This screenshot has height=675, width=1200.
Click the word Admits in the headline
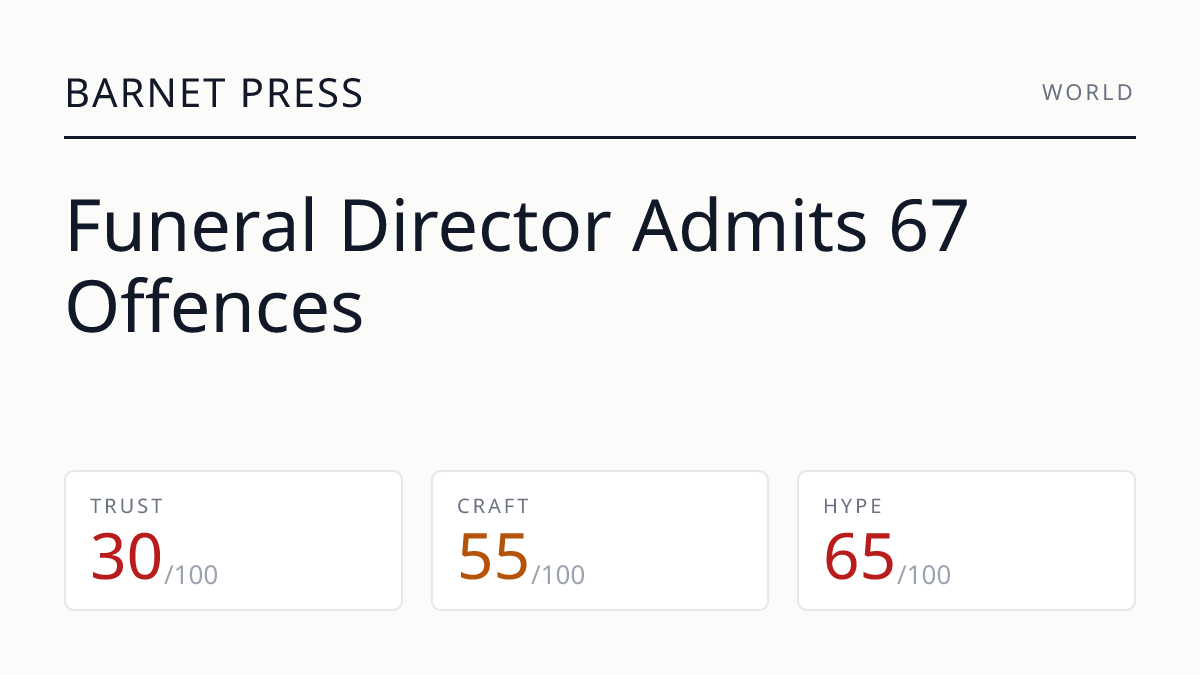(750, 226)
